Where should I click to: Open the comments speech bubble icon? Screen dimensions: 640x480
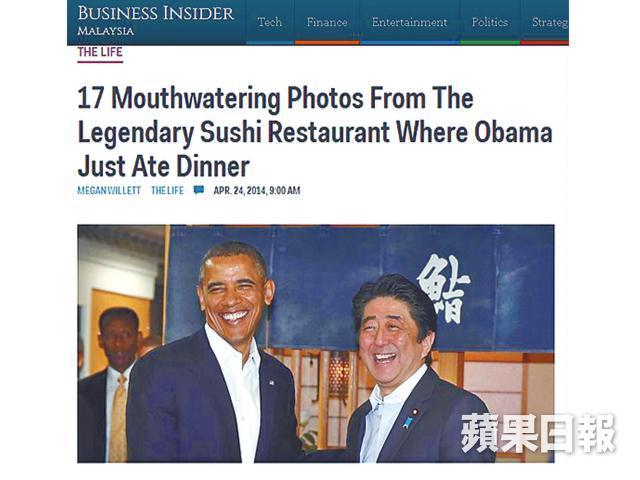coord(199,190)
